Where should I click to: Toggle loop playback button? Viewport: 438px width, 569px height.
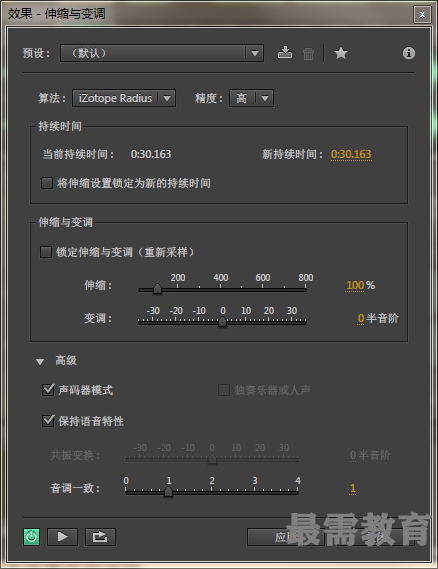point(100,537)
